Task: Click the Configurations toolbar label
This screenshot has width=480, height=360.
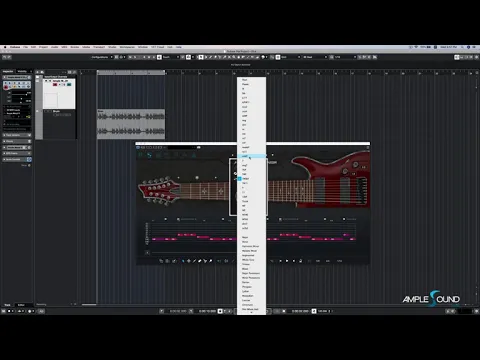Action: coord(100,57)
